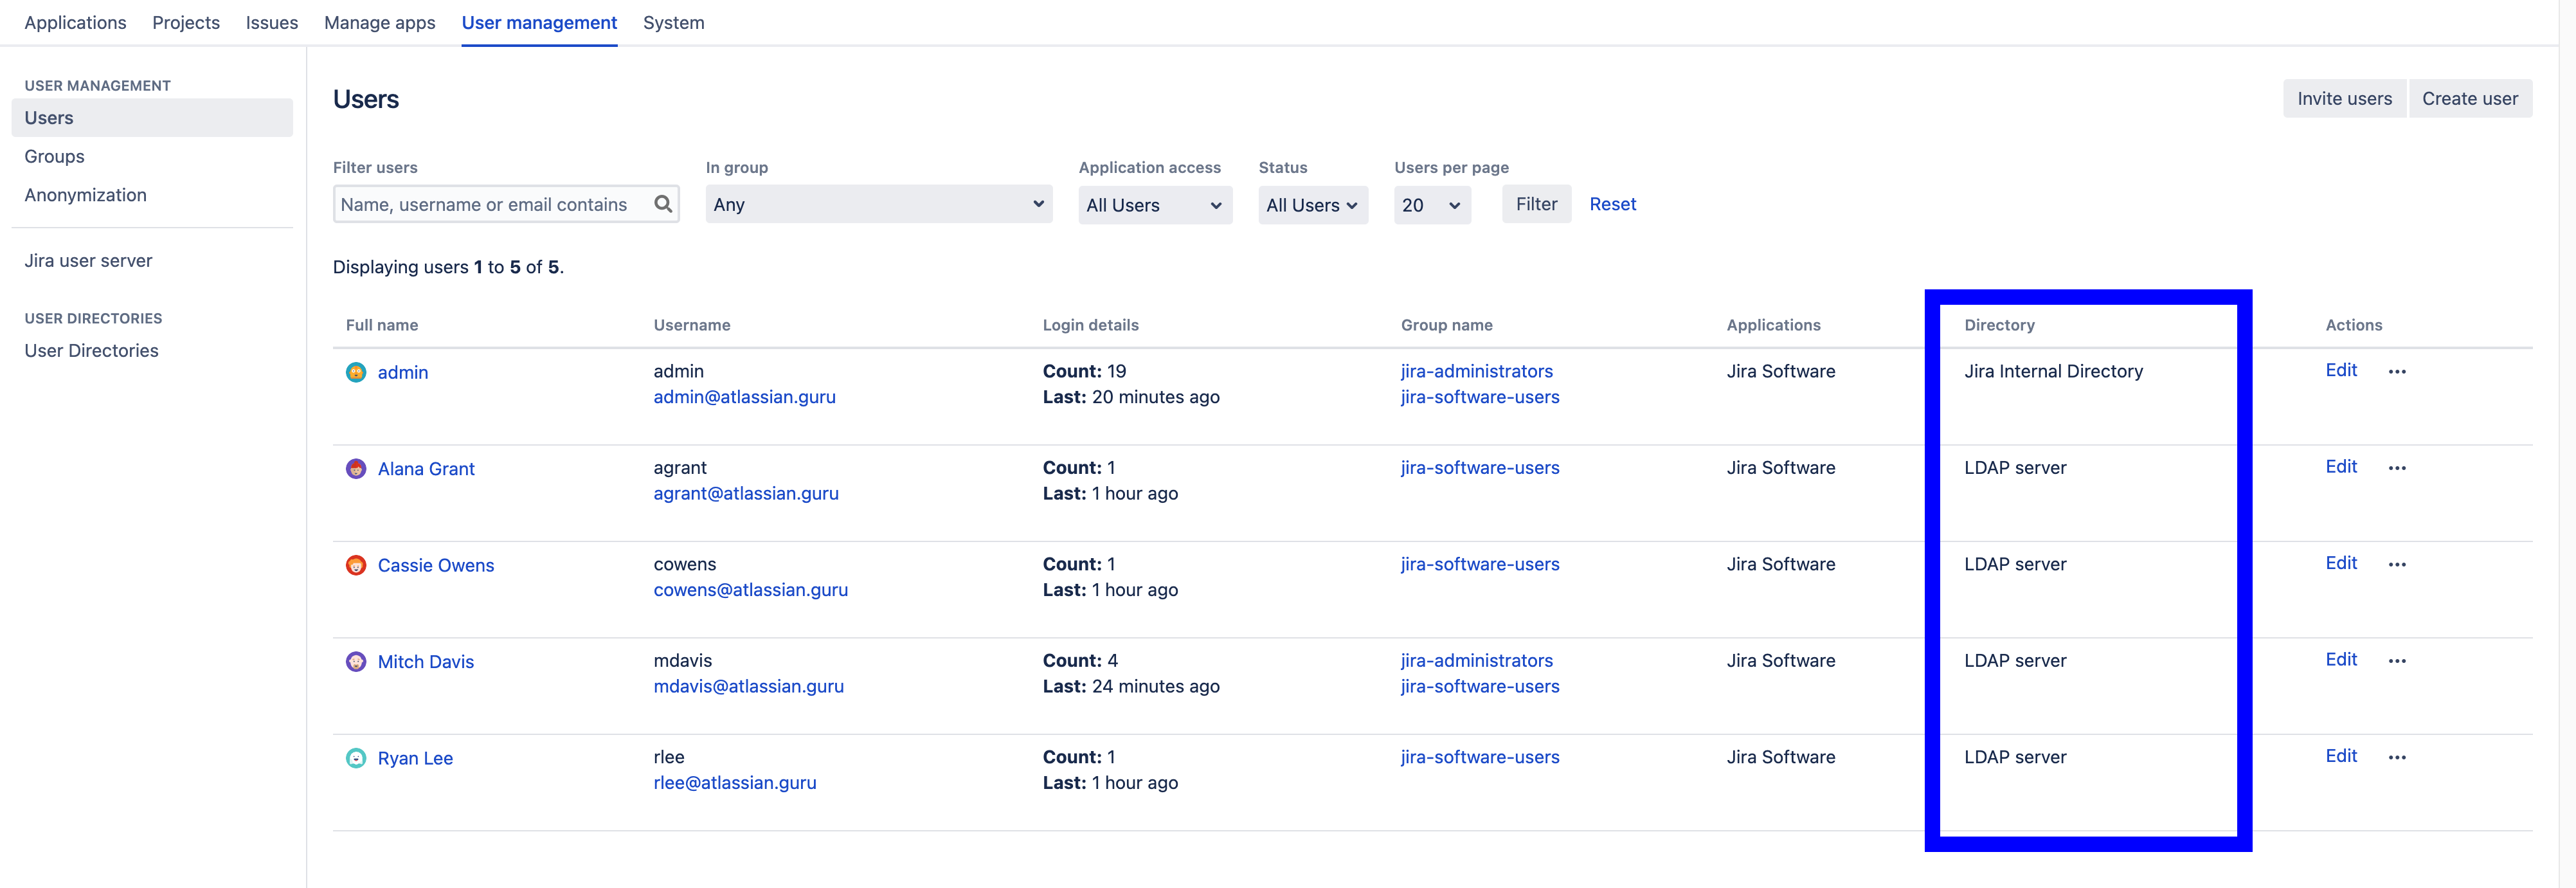This screenshot has height=888, width=2576.
Task: Click Mitch Davis' avatar icon
Action: point(356,662)
